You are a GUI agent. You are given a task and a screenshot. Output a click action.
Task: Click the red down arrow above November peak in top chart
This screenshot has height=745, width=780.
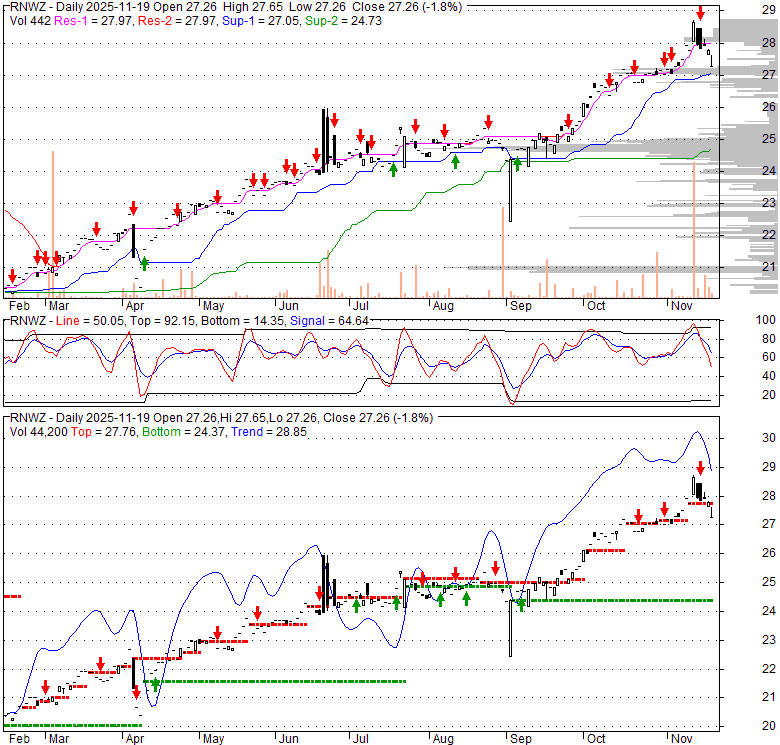click(x=700, y=13)
